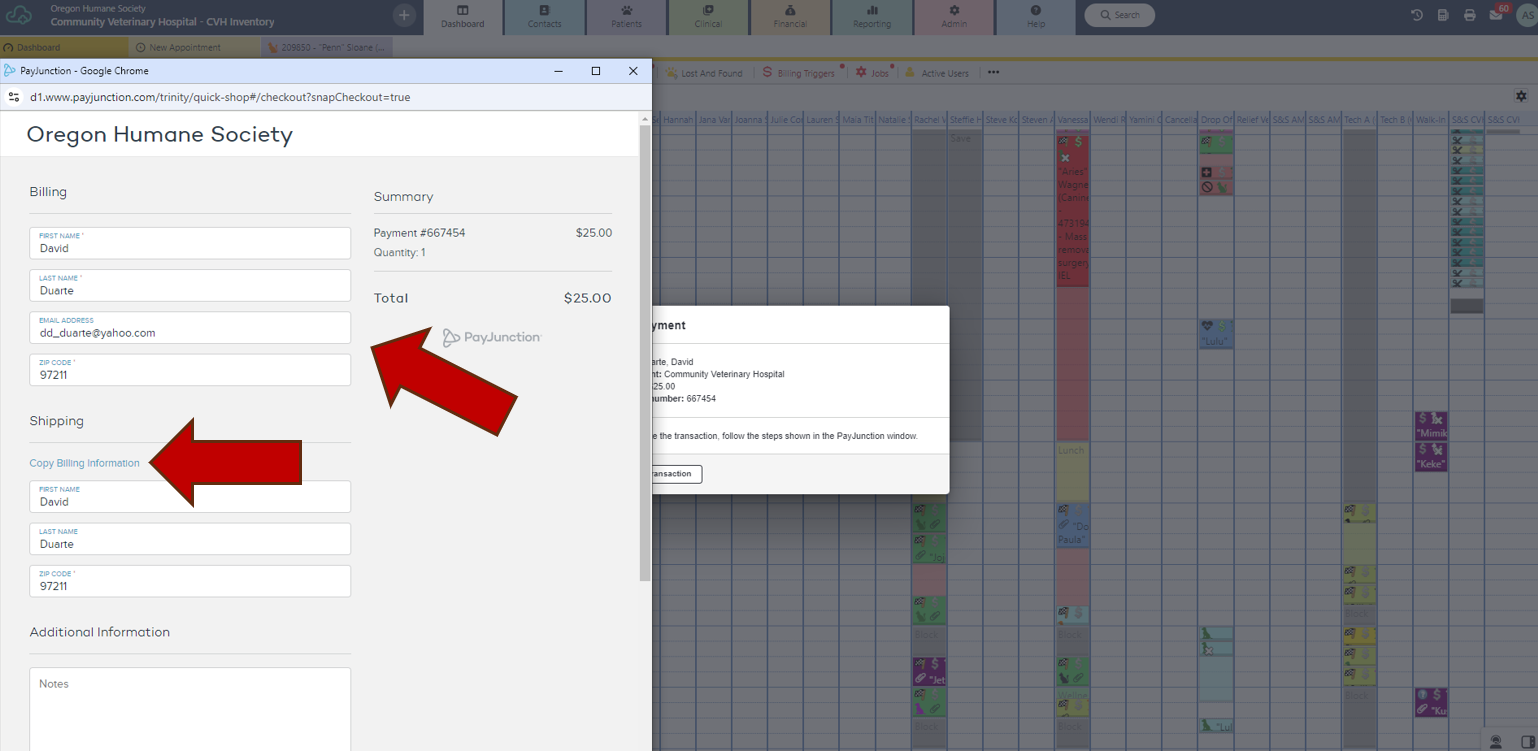Open the Dashboard main navigation tab
The width and height of the screenshot is (1538, 751).
point(462,17)
